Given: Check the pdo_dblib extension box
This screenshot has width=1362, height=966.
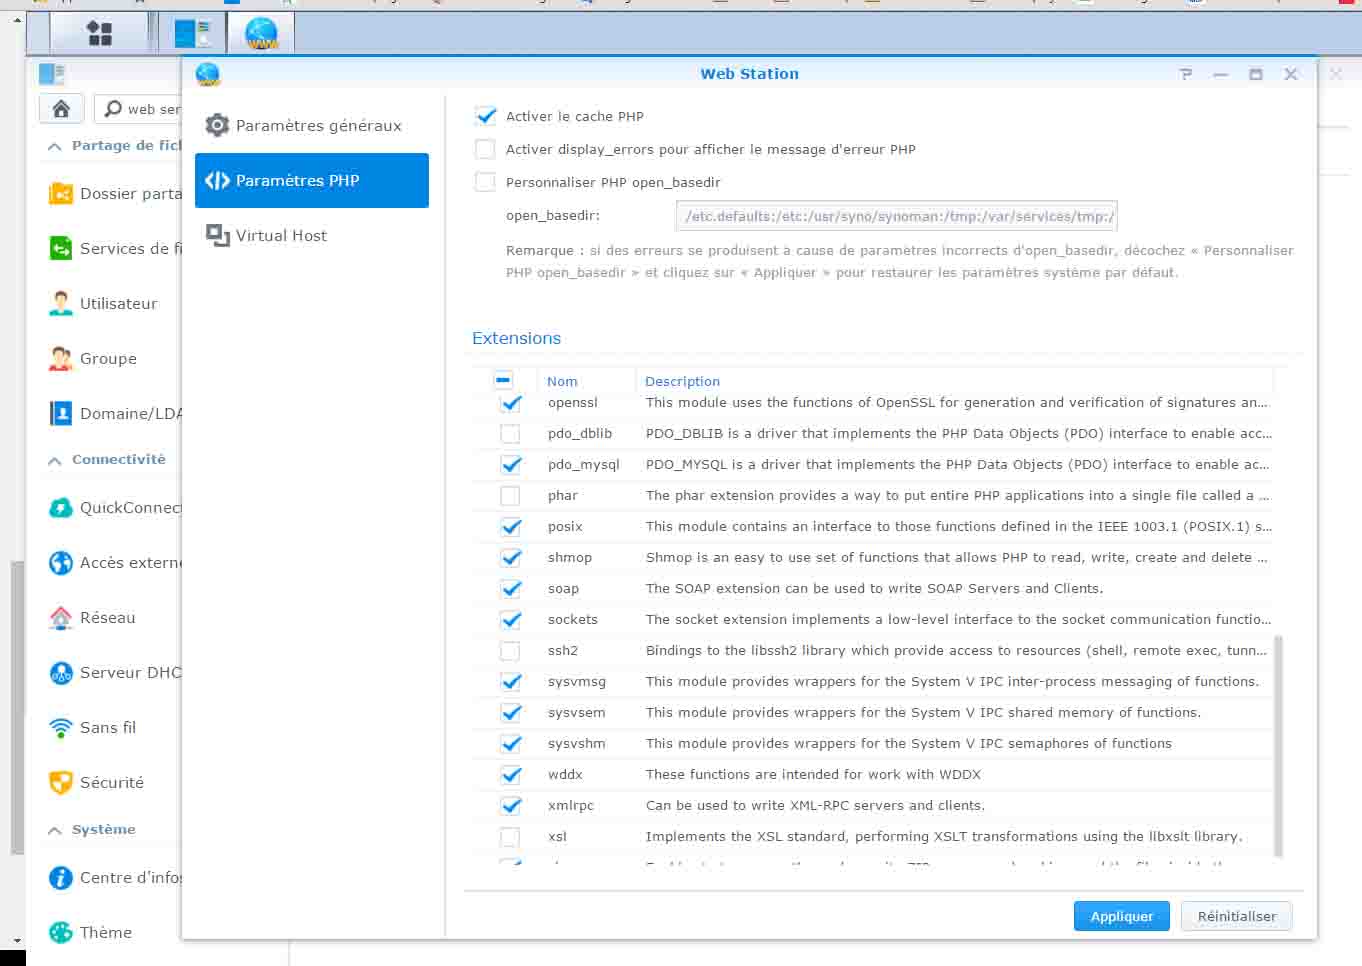Looking at the screenshot, I should [x=510, y=434].
